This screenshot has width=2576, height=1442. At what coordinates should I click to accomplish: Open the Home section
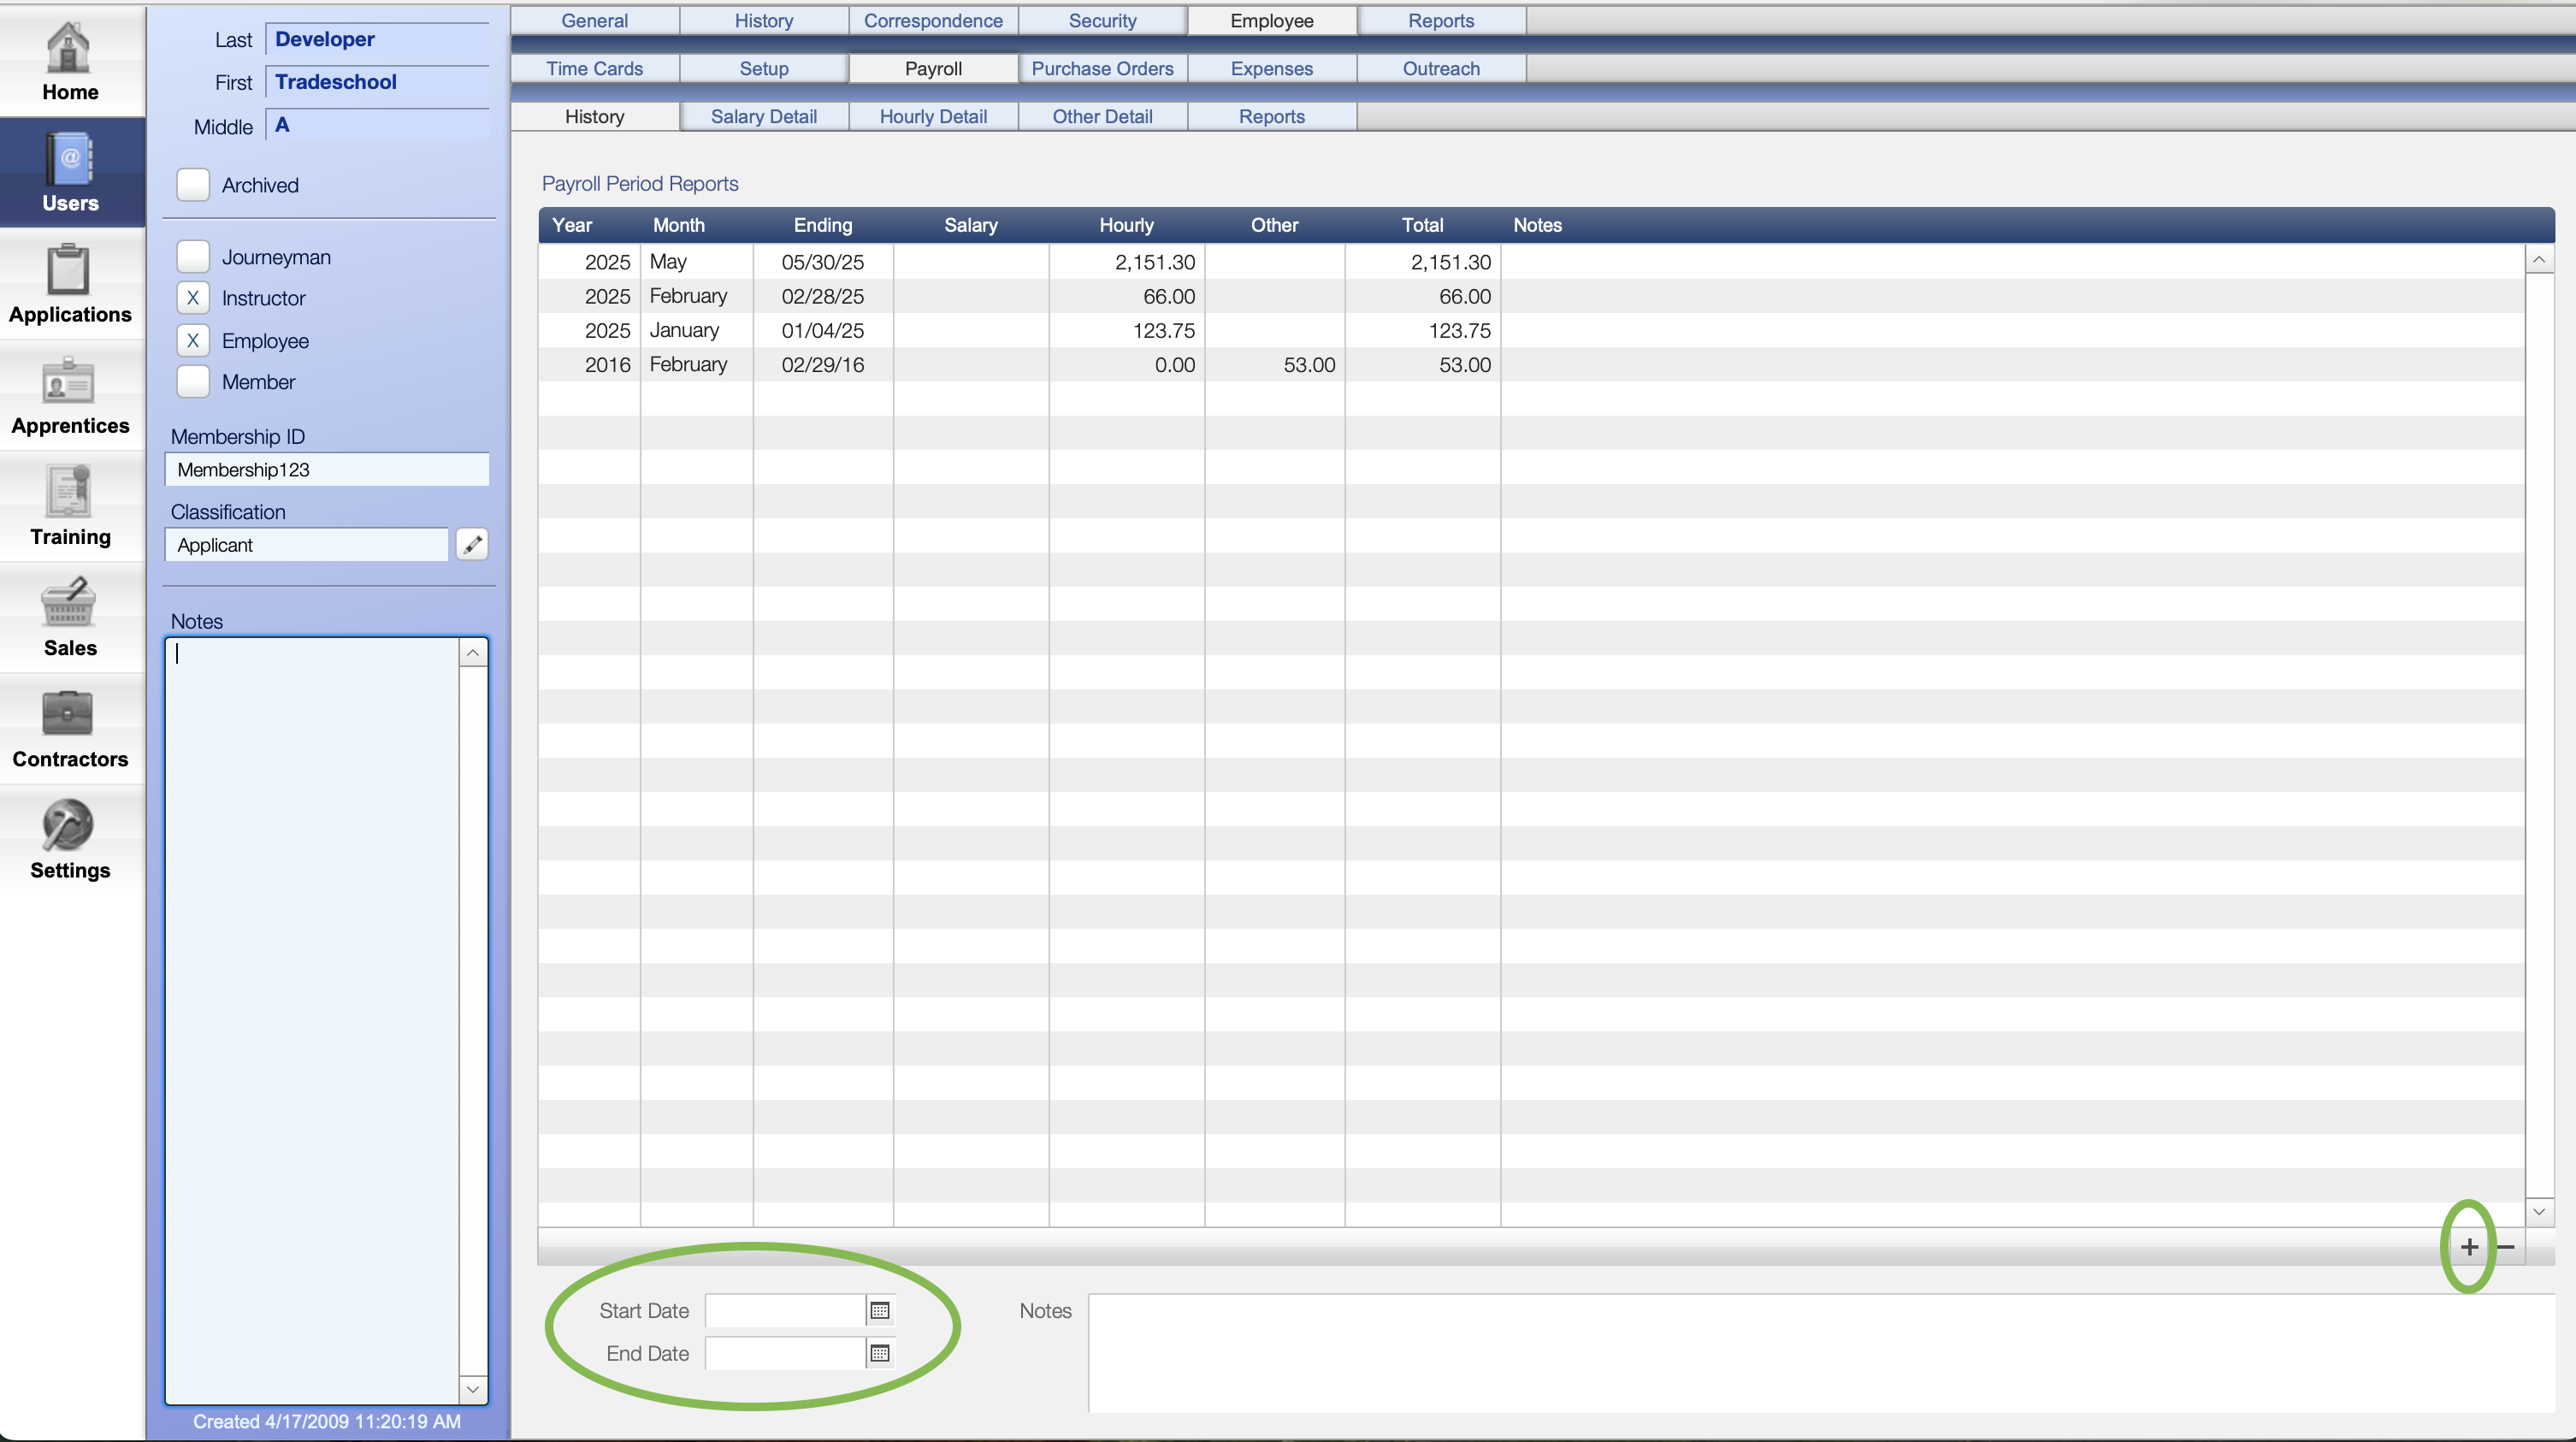pos(70,62)
